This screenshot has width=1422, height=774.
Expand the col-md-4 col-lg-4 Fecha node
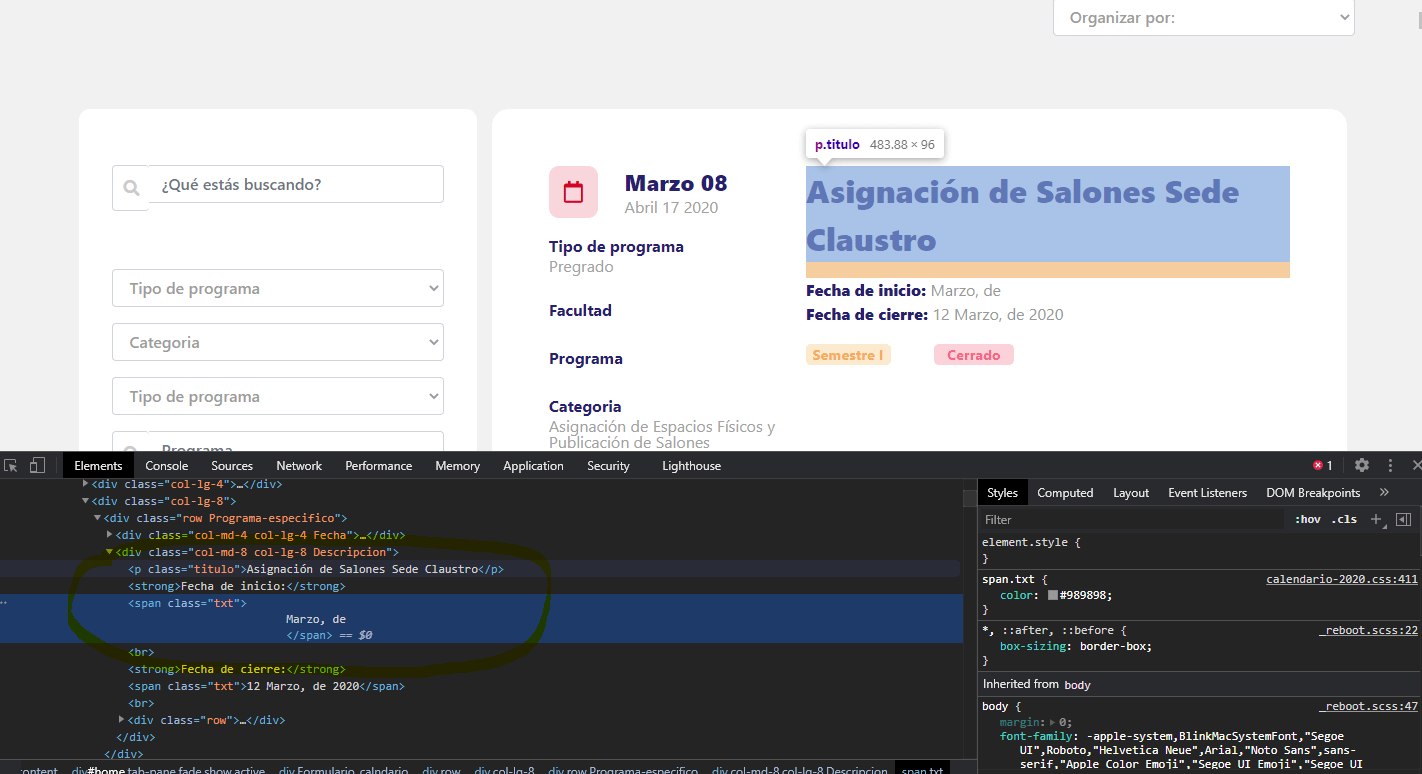110,534
